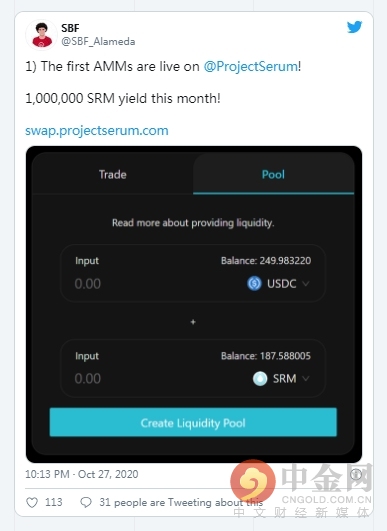The height and width of the screenshot is (531, 387).
Task: Expand the USDC token dropdown
Action: 306,283
